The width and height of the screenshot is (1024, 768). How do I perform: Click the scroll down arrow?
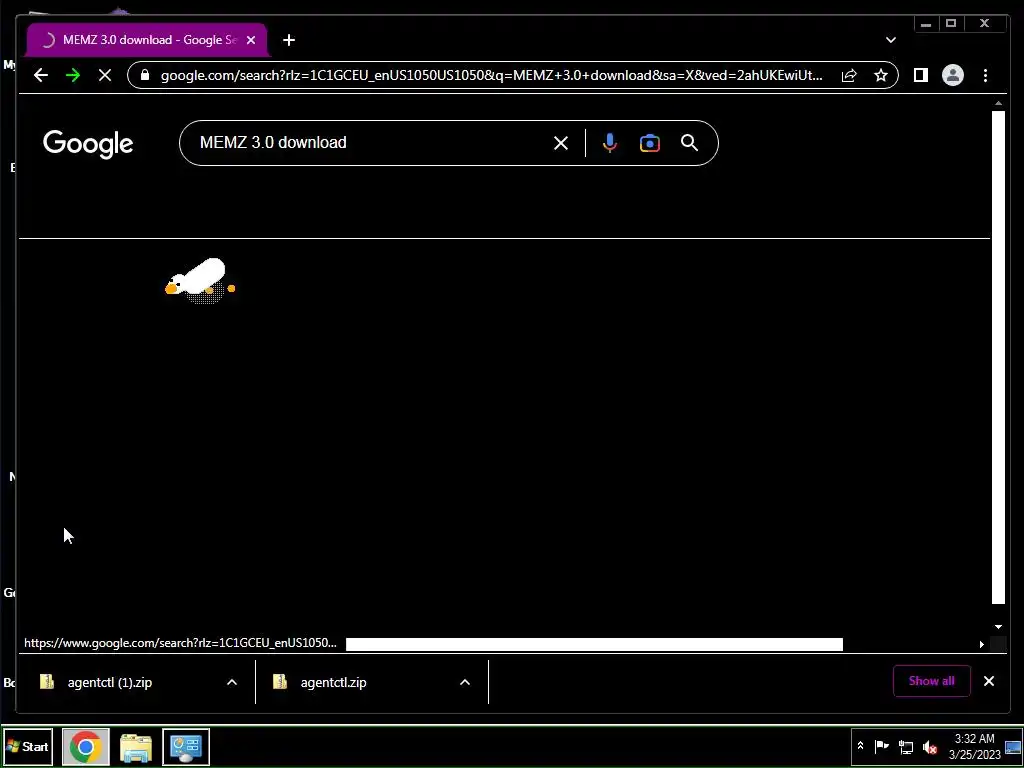[998, 627]
